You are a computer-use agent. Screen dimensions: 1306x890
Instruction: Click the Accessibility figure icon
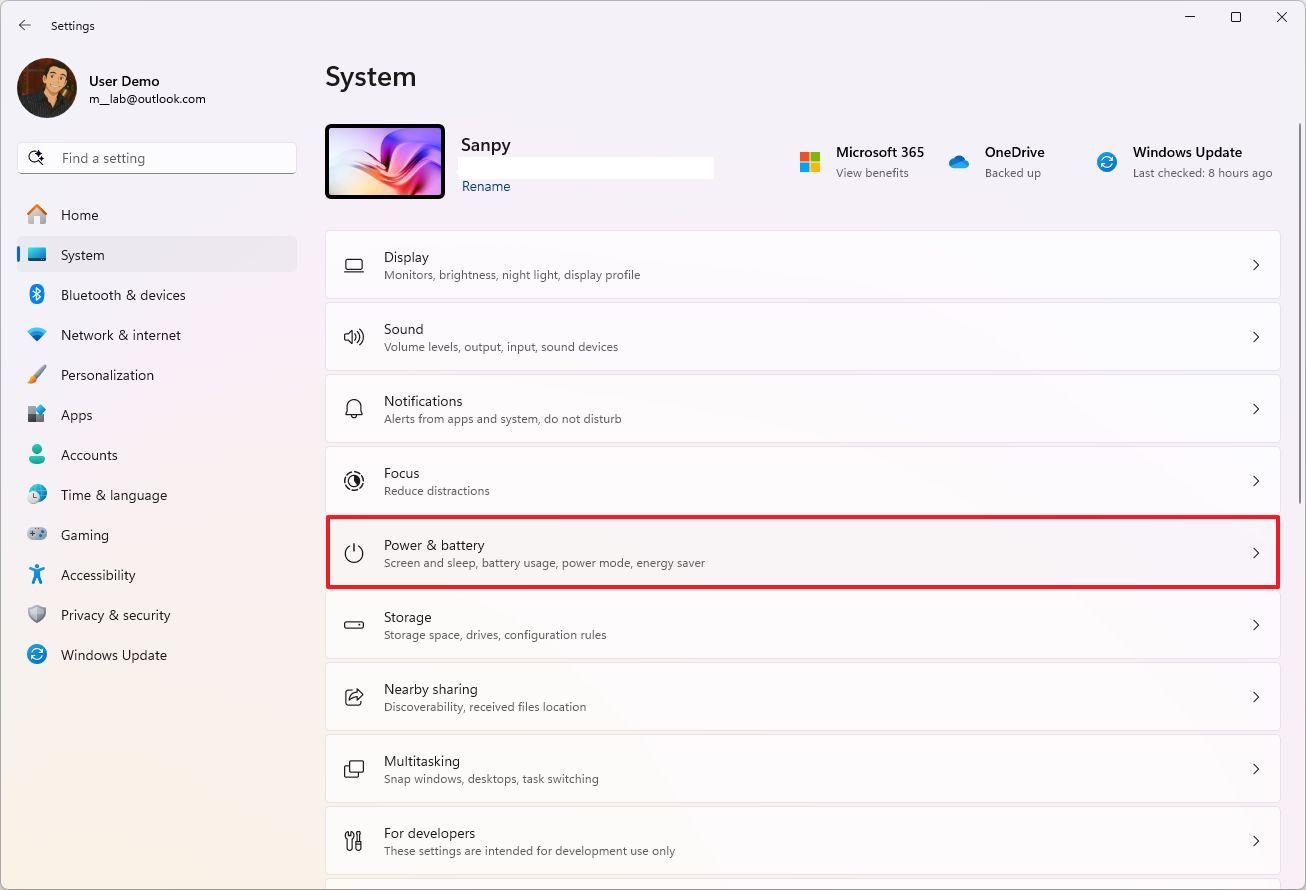point(37,575)
